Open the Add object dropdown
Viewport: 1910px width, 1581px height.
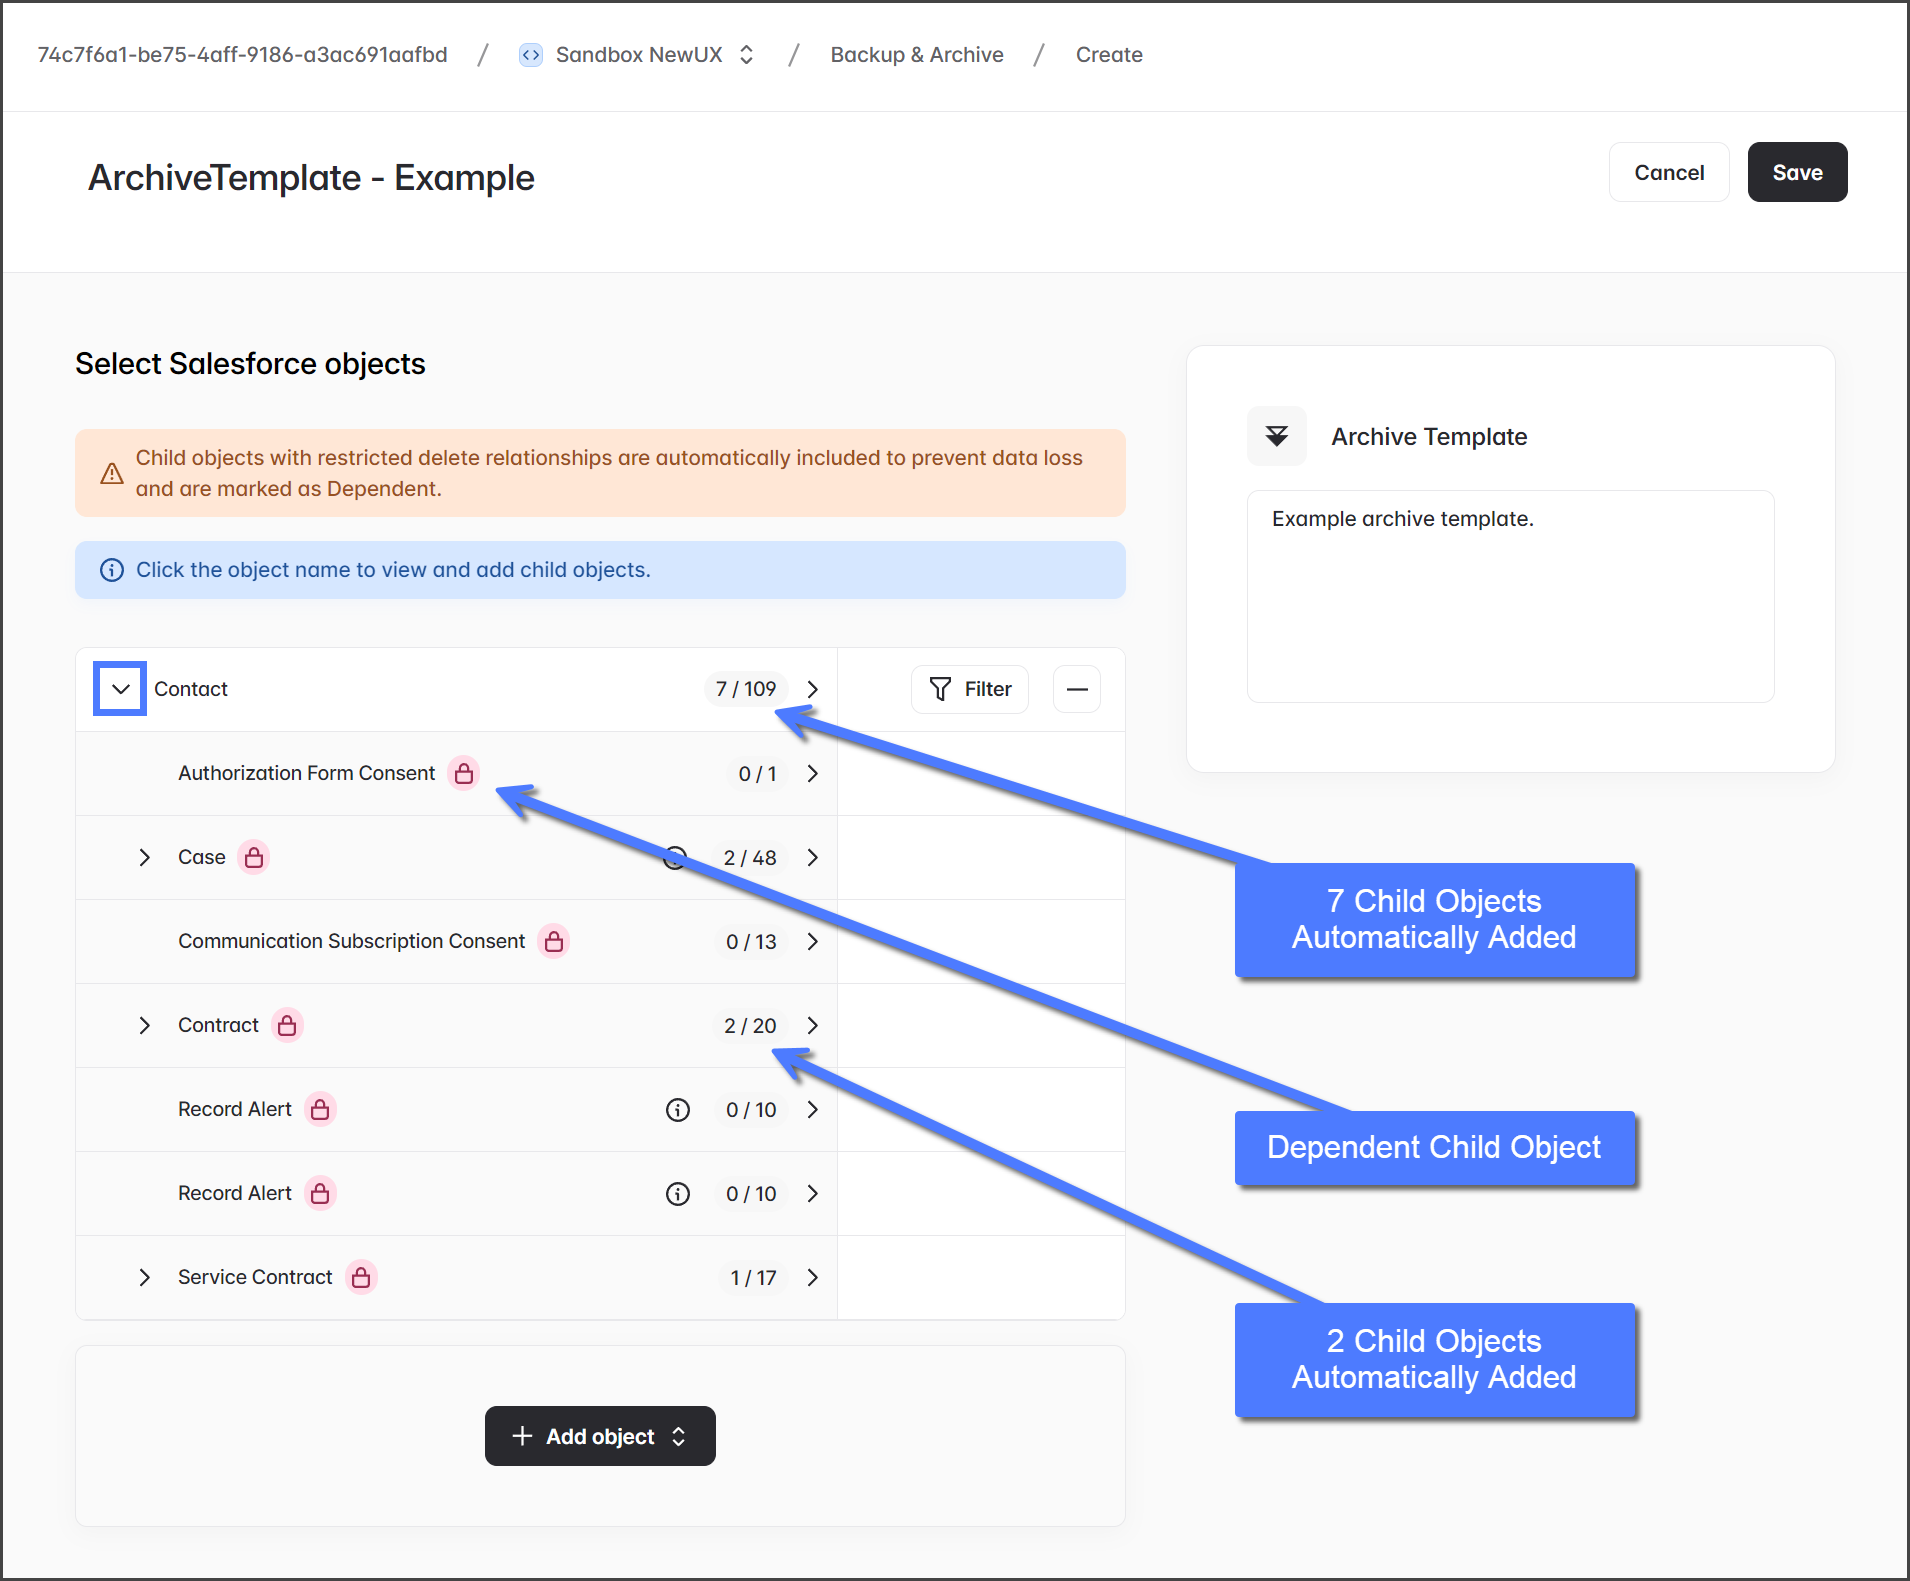[600, 1436]
